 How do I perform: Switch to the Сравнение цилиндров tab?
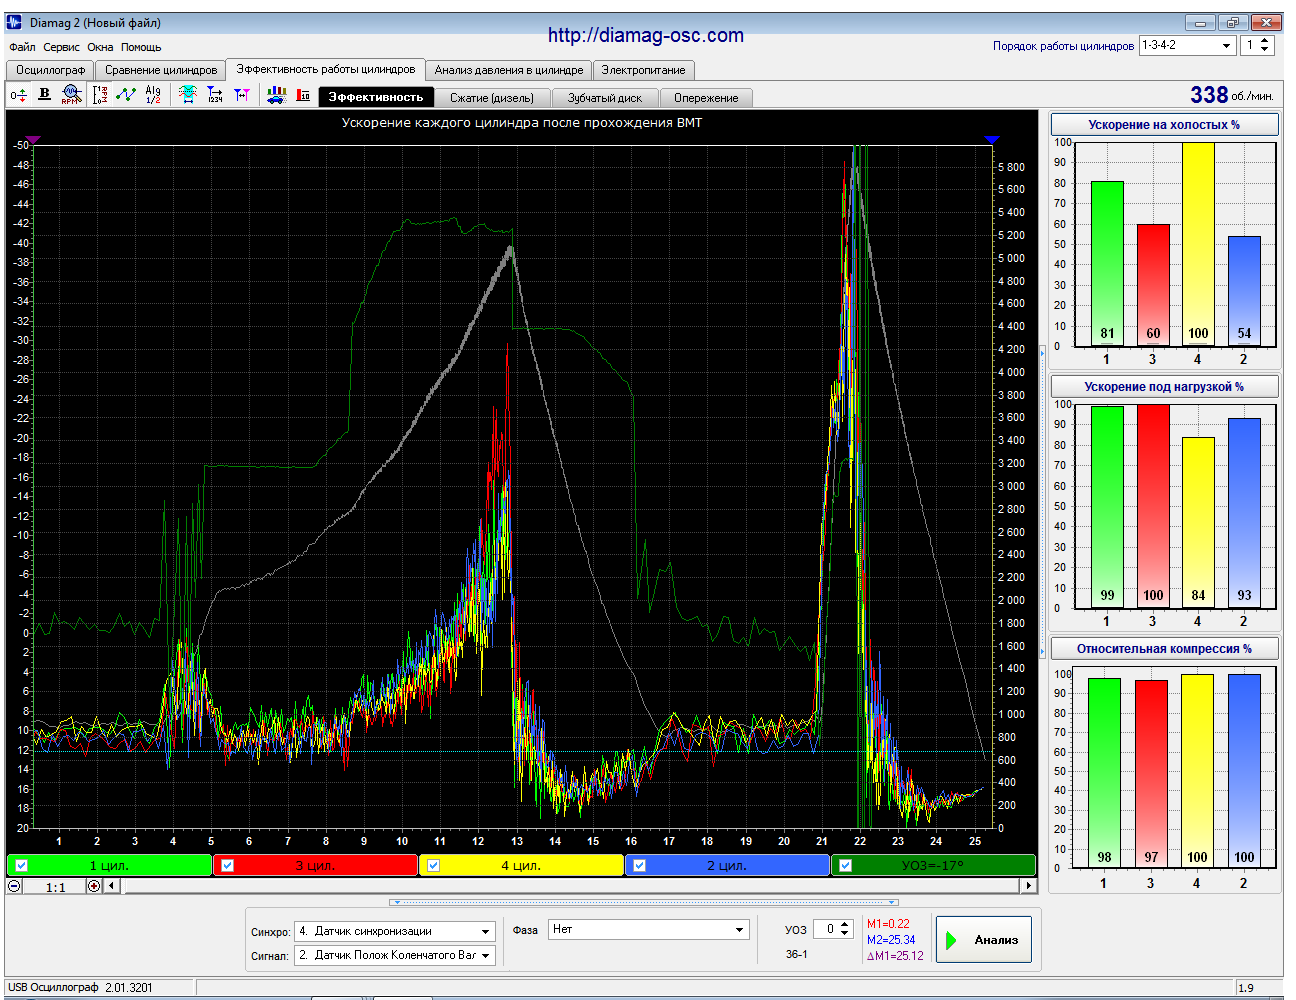tap(161, 70)
